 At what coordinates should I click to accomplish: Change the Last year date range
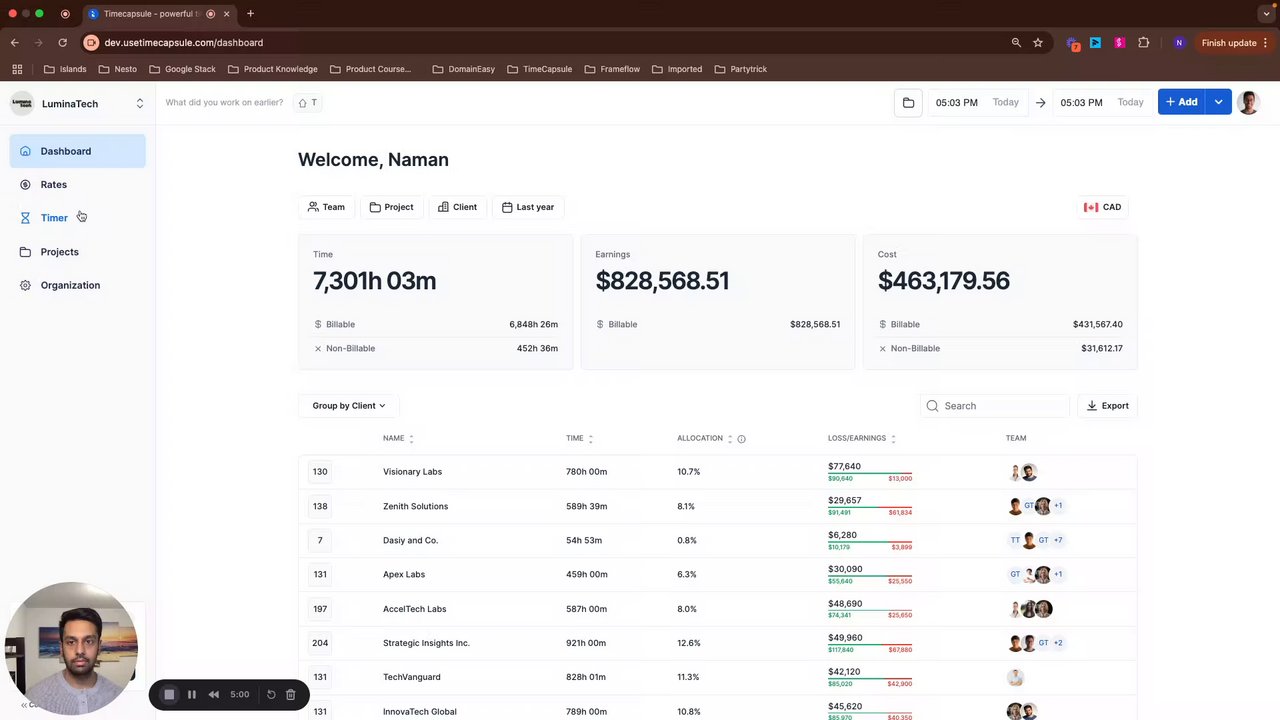(528, 207)
